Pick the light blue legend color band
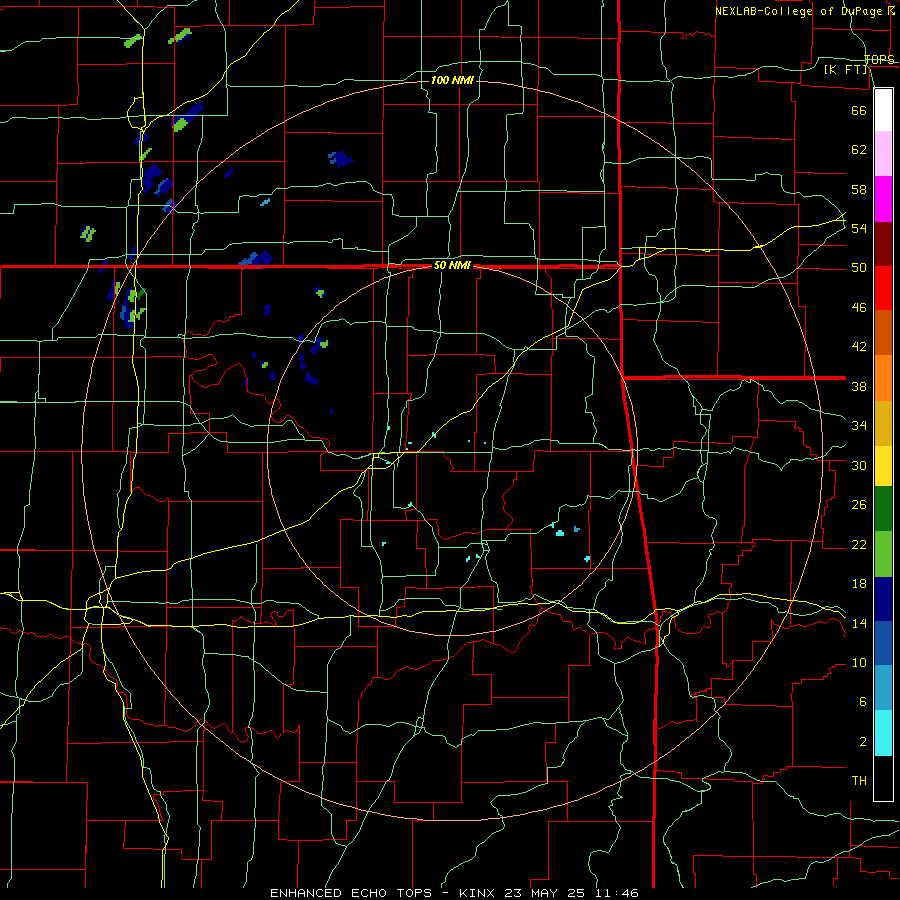900x900 pixels. point(883,688)
